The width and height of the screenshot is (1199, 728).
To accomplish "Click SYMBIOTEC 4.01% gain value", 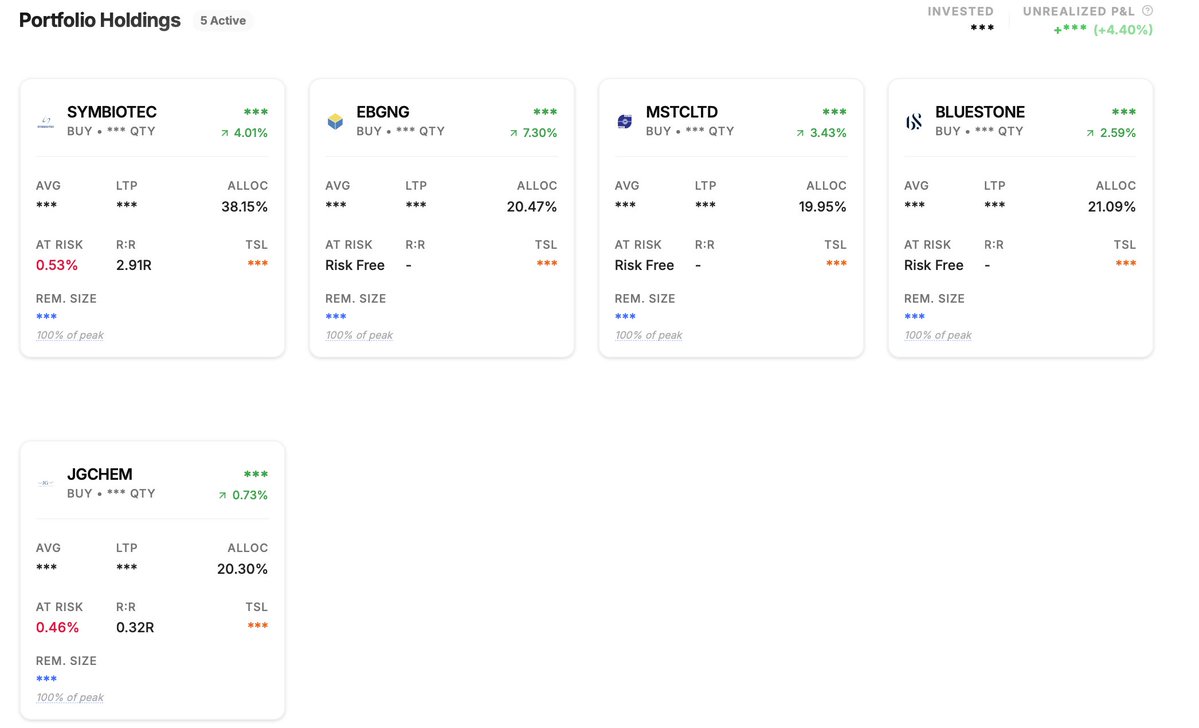I will [251, 133].
